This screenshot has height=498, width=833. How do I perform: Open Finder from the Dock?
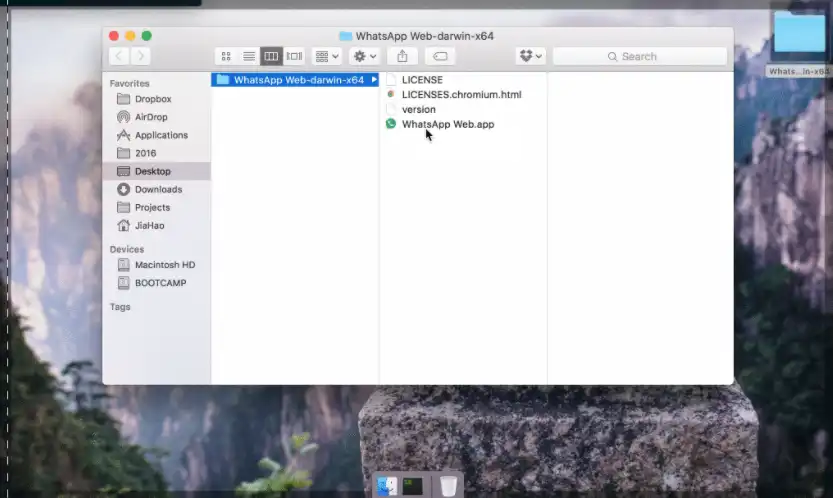tap(387, 486)
